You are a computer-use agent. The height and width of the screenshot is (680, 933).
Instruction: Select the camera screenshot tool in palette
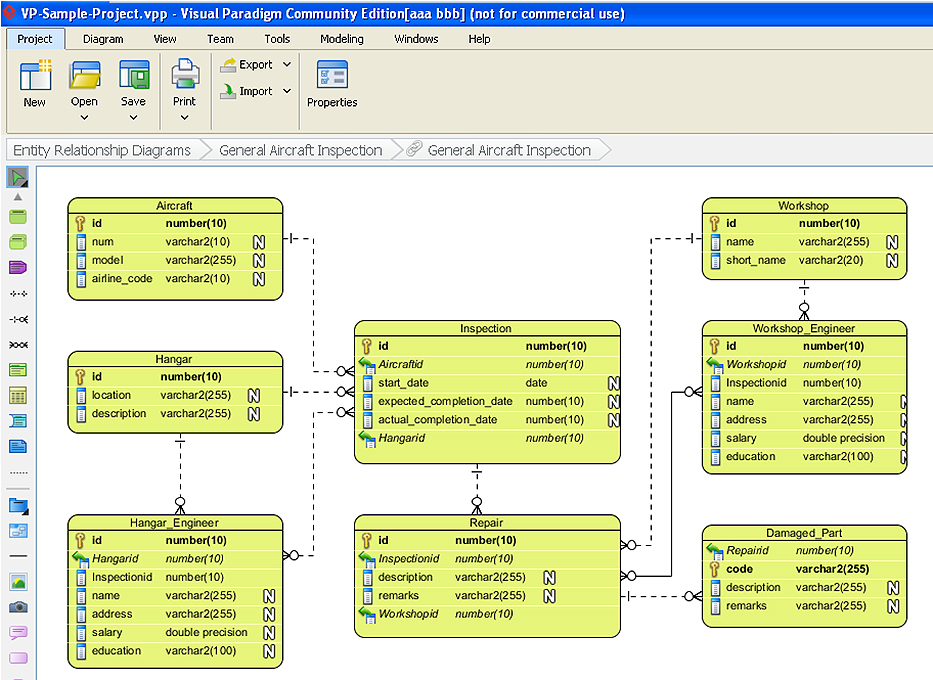click(x=18, y=607)
